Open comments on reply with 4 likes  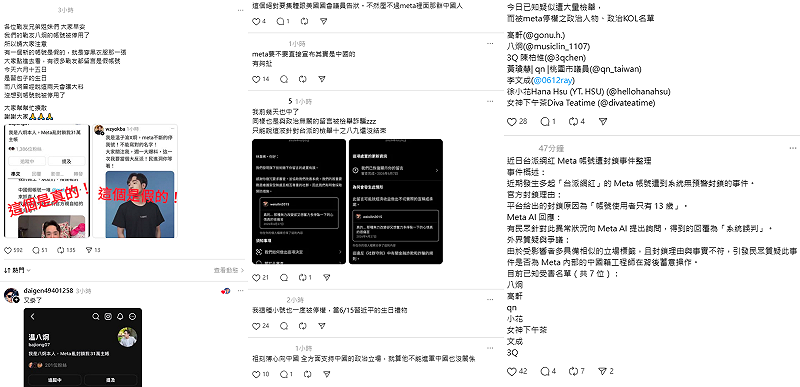tap(280, 21)
